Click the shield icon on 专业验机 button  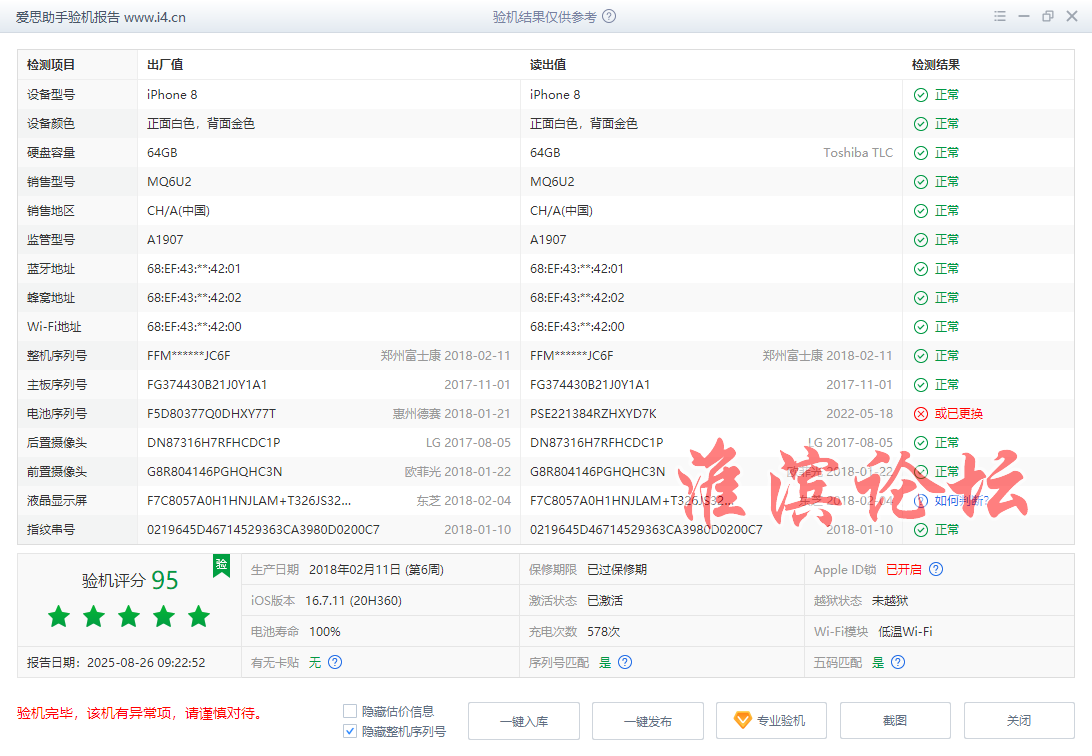point(742,720)
